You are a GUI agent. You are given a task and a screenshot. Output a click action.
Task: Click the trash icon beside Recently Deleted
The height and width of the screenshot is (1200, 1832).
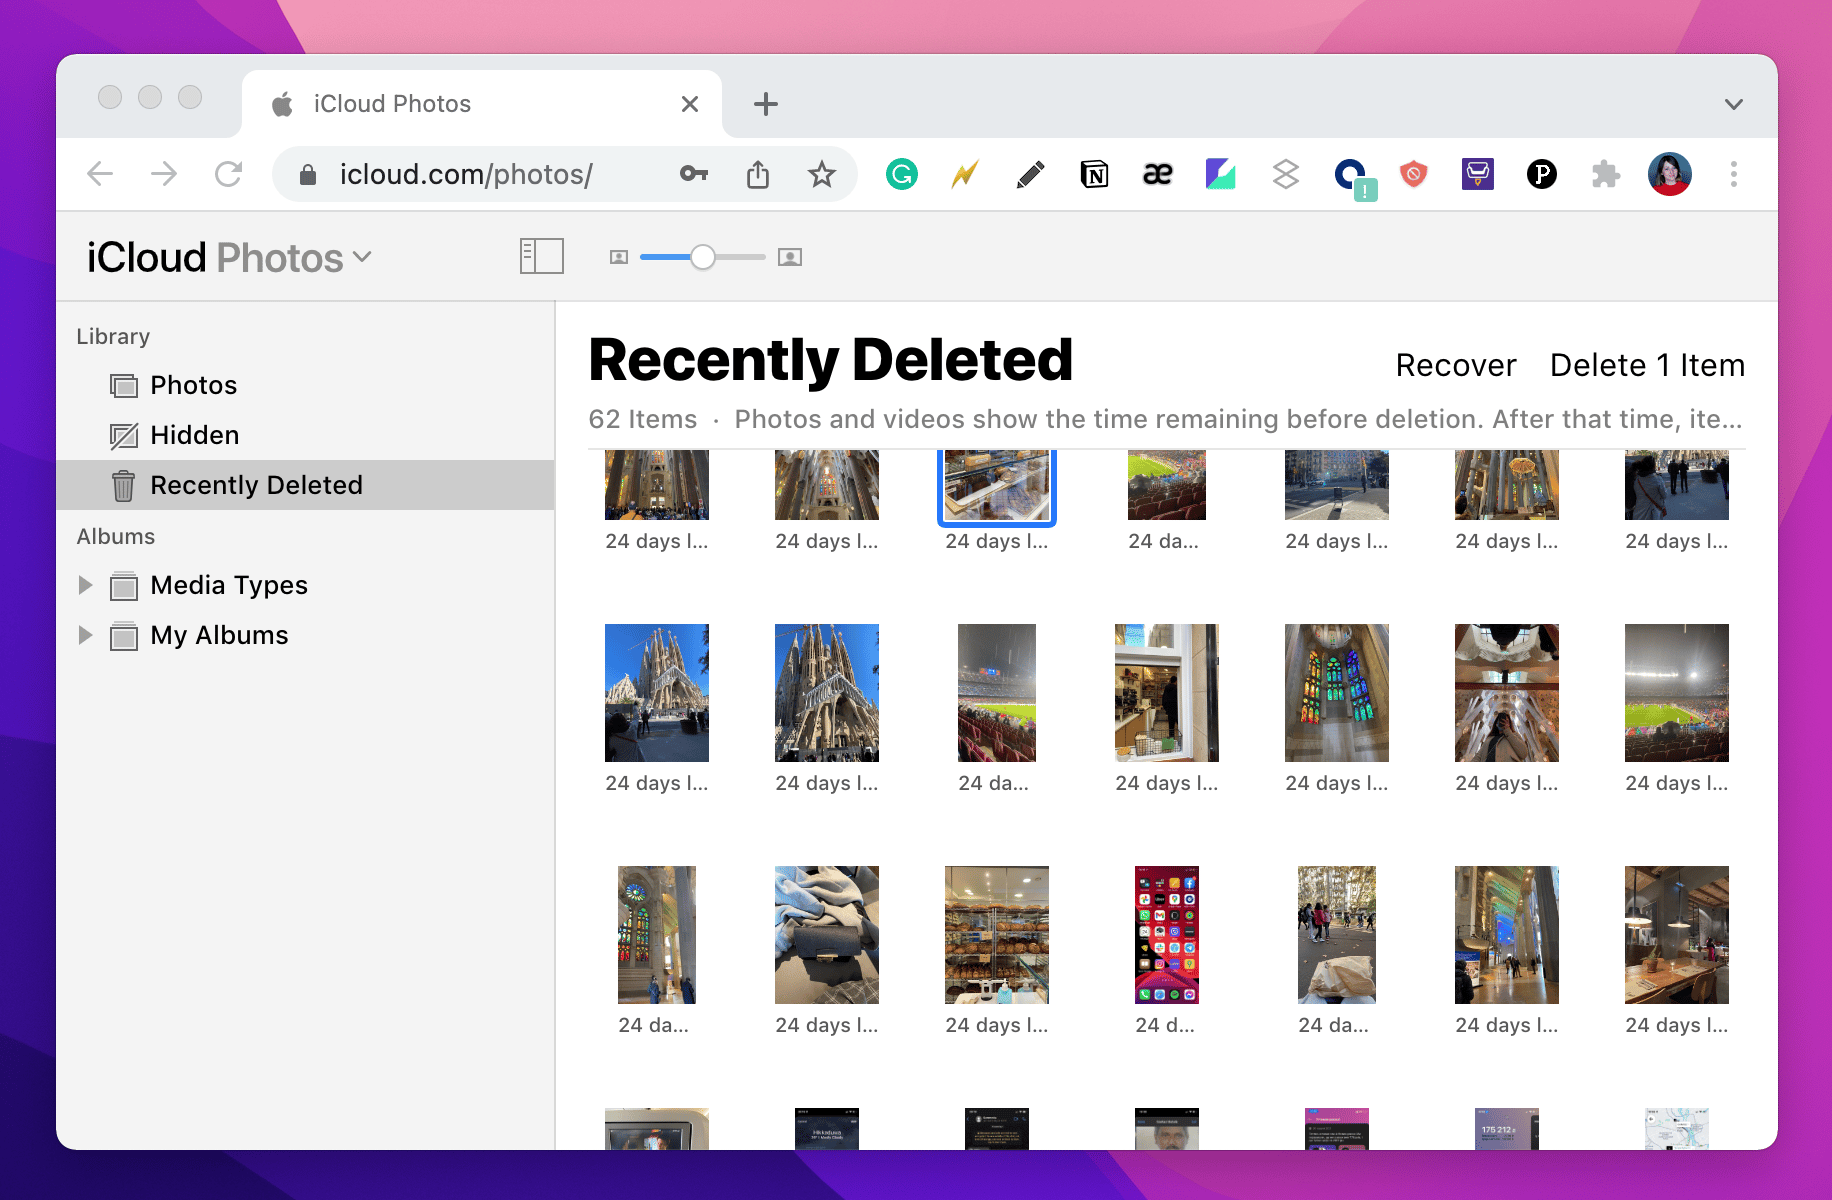point(123,485)
